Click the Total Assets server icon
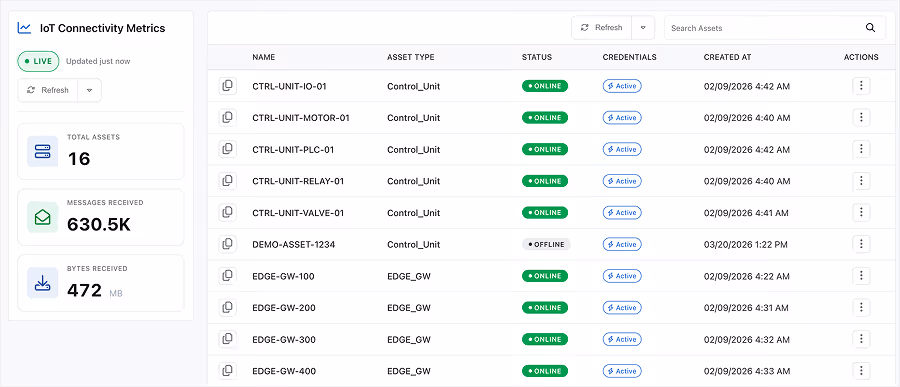Viewport: 900px width, 387px height. [43, 152]
